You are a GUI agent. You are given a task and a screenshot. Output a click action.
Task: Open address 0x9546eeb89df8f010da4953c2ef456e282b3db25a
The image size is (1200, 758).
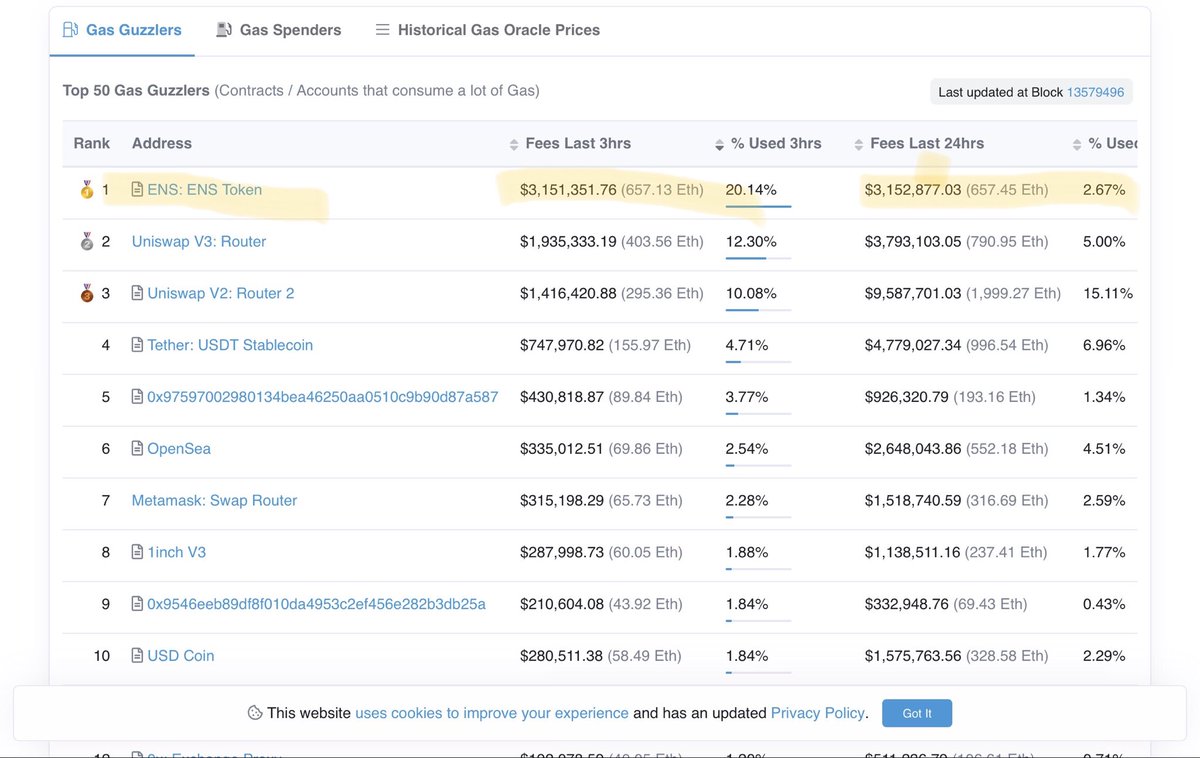click(316, 605)
